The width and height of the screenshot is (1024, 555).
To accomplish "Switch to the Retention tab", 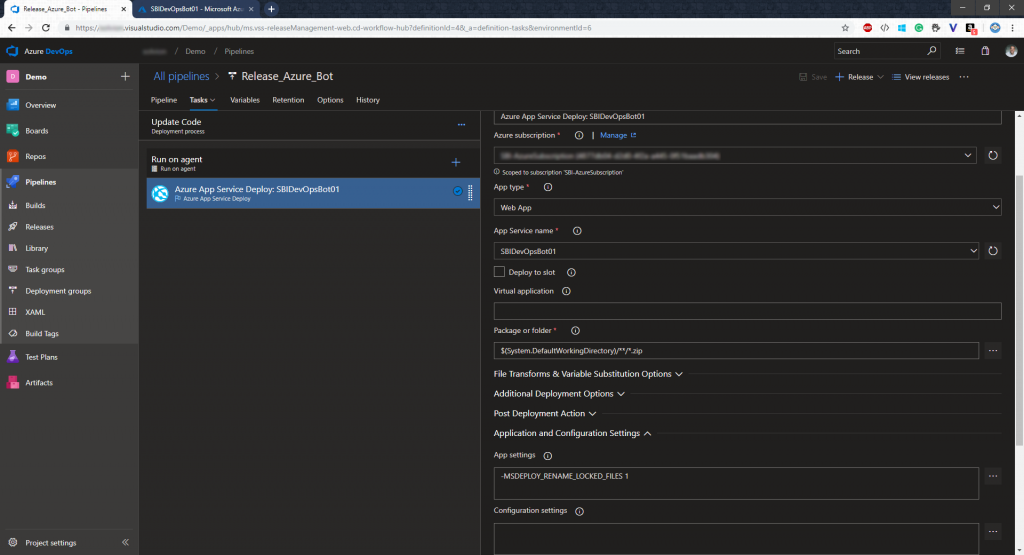I will tap(288, 100).
